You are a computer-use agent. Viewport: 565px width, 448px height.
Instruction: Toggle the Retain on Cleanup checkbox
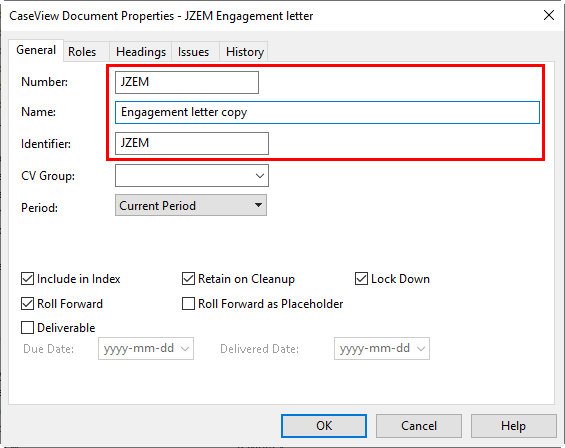[x=188, y=279]
